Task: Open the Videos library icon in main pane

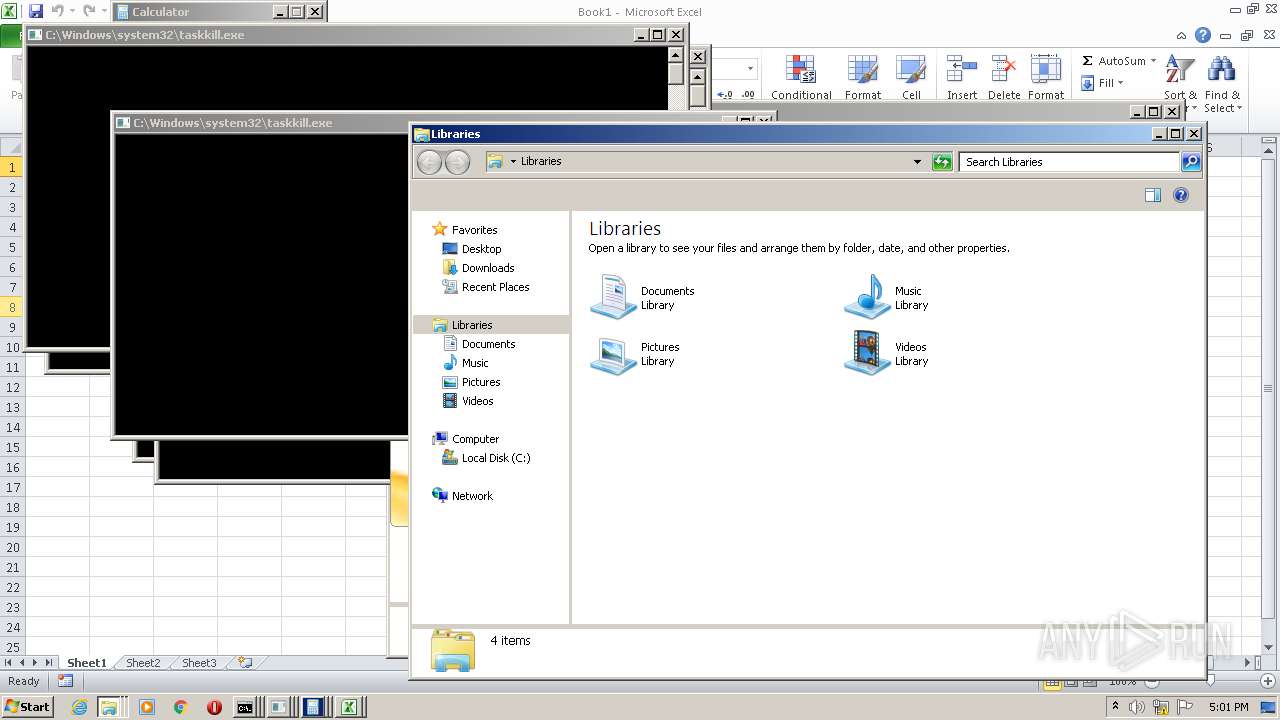Action: tap(867, 354)
